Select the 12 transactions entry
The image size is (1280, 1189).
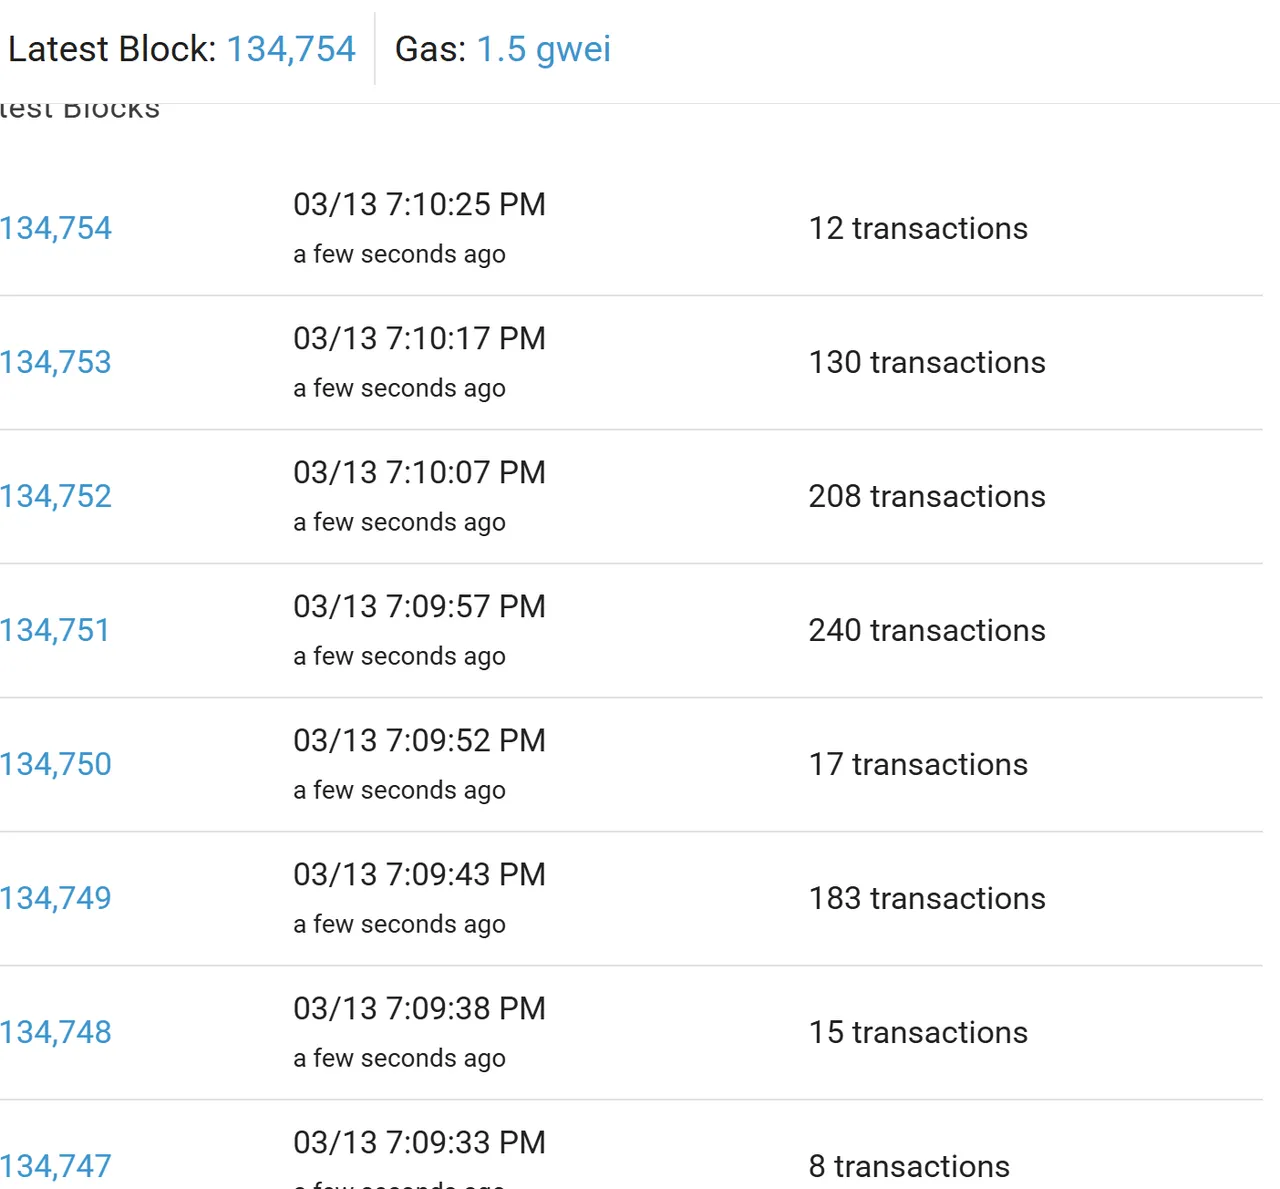pyautogui.click(x=918, y=228)
